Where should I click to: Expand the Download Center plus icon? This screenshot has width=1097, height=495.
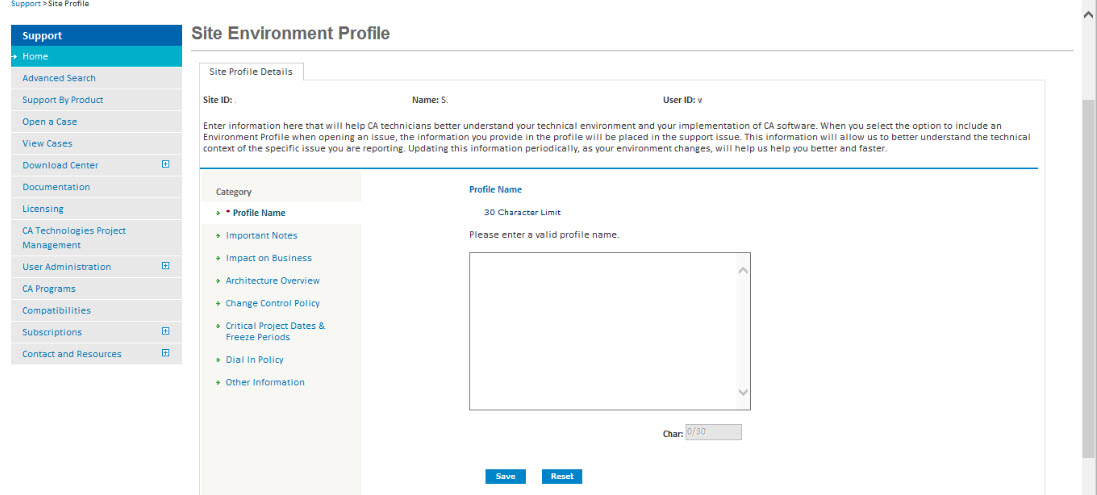pos(166,164)
